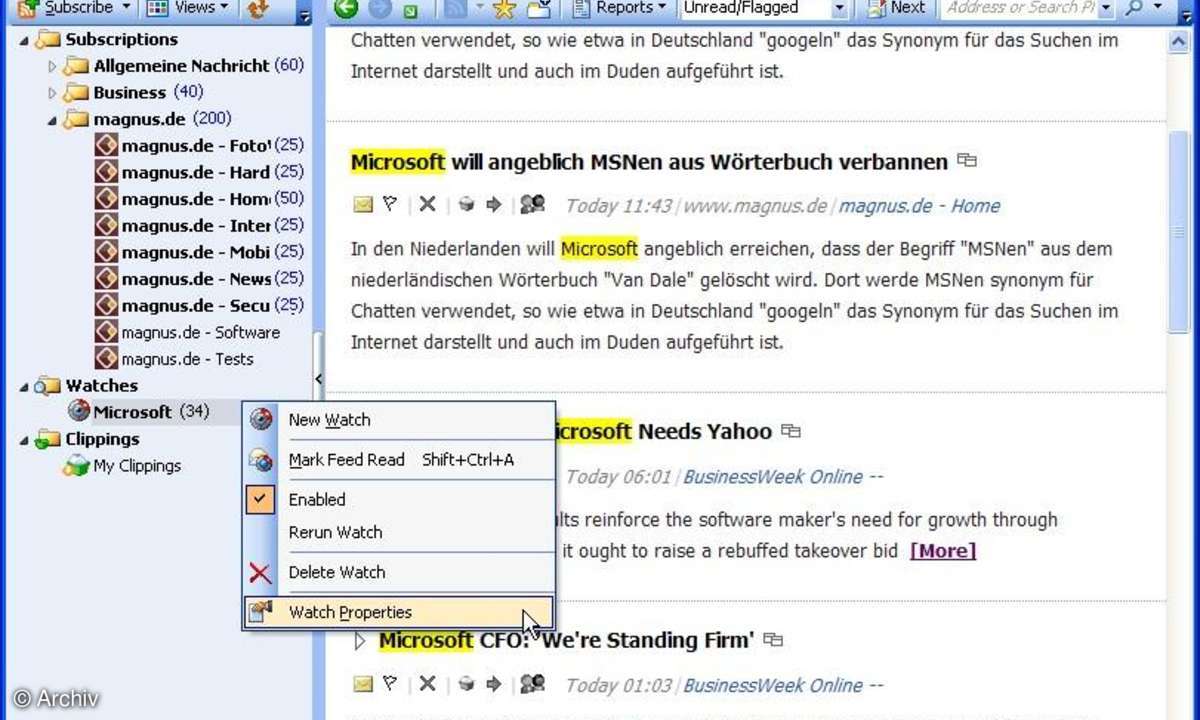Viewport: 1200px width, 720px height.
Task: Expand the Allgemeine Nachricht folder
Action: click(53, 66)
